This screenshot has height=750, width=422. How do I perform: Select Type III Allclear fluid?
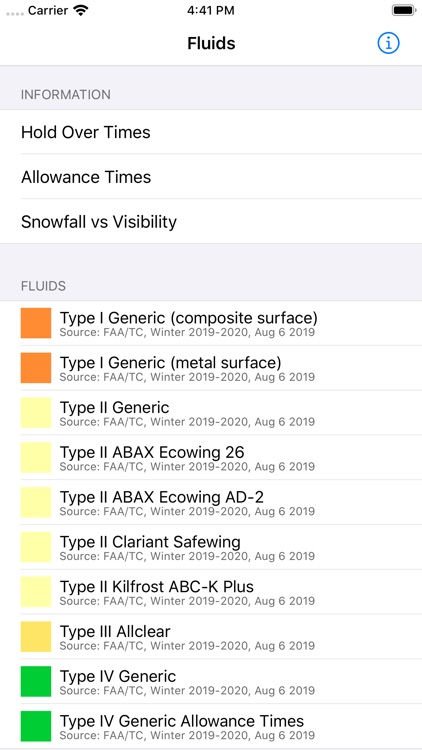coord(211,637)
